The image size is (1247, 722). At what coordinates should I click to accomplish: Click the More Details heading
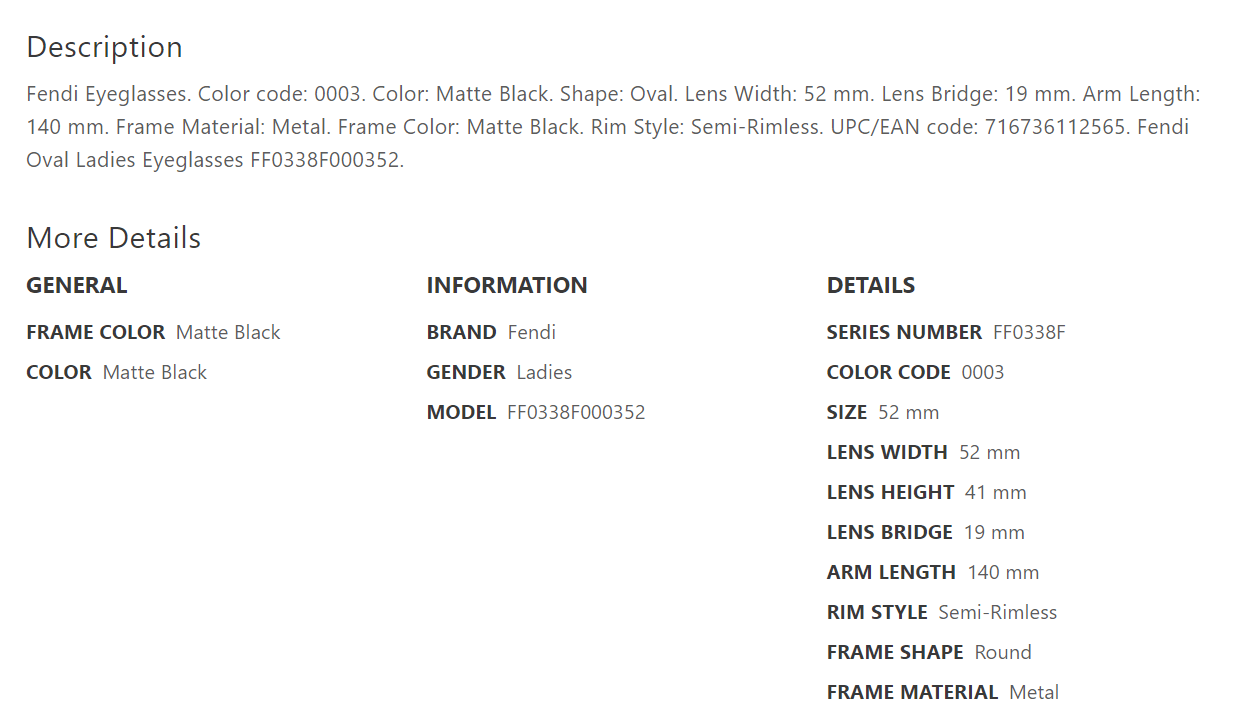(x=113, y=238)
